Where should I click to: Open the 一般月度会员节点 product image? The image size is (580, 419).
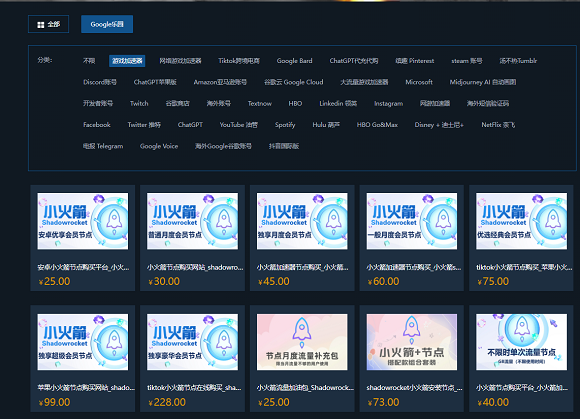pos(412,221)
